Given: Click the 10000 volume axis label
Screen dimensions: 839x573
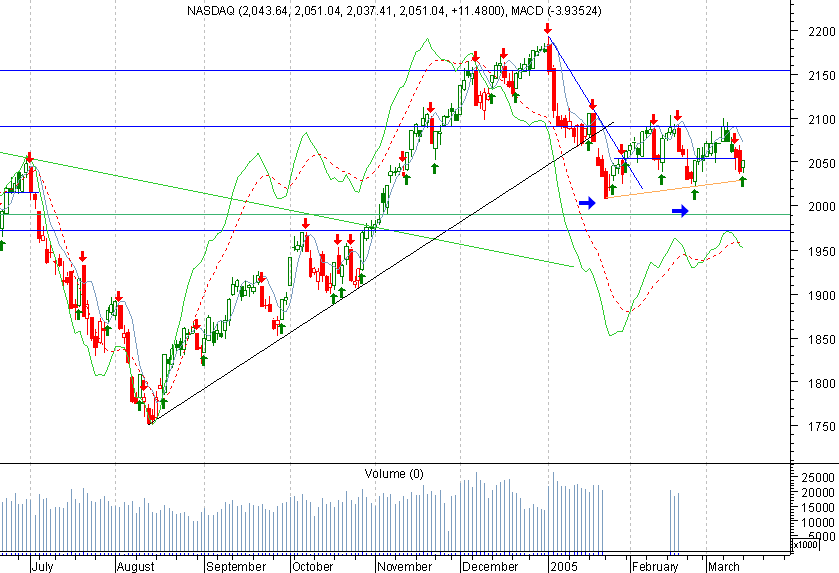Looking at the screenshot, I should click(x=817, y=522).
